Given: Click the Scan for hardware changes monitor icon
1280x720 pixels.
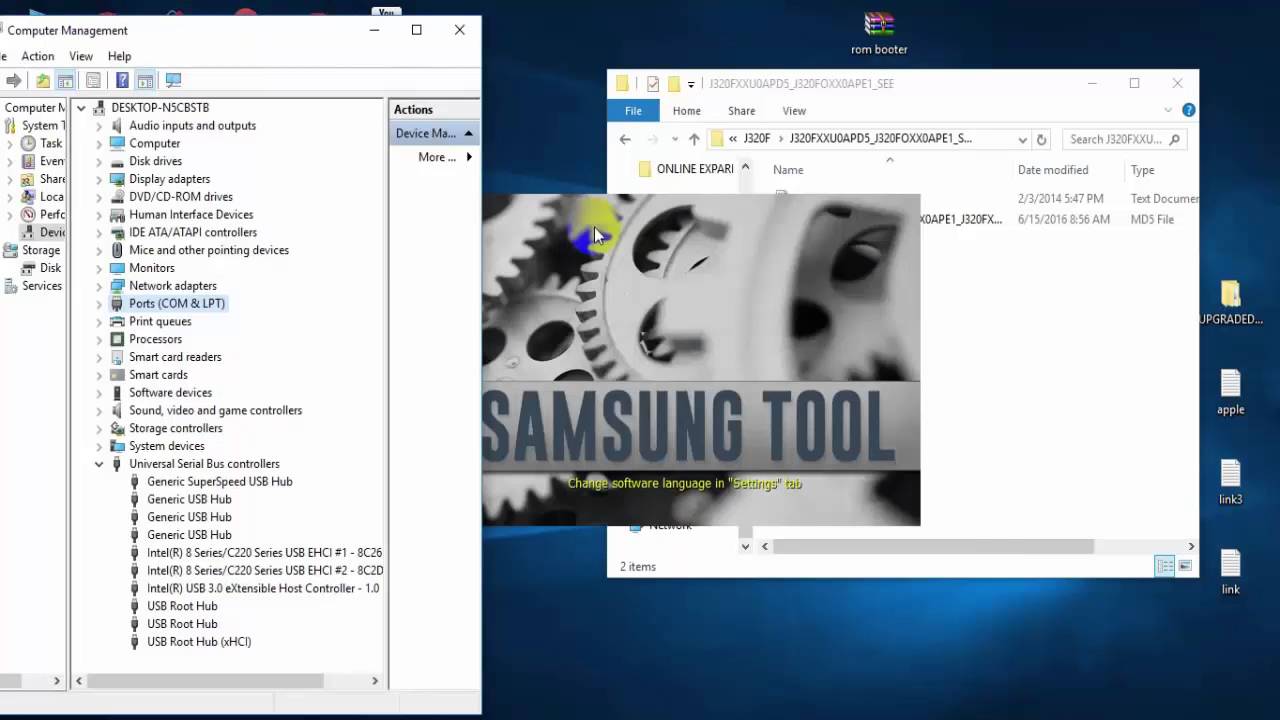Looking at the screenshot, I should click(x=173, y=81).
